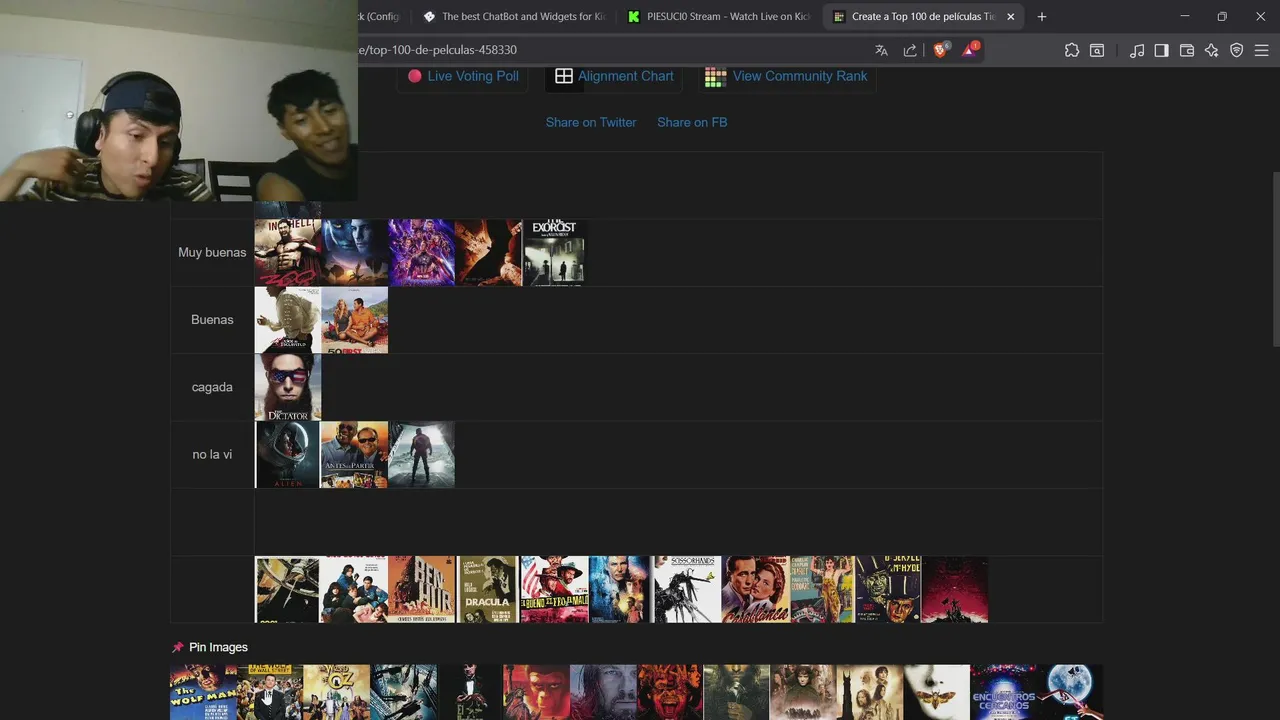Switch to the partially hidden Config tab
The height and width of the screenshot is (720, 1280).
[x=382, y=16]
